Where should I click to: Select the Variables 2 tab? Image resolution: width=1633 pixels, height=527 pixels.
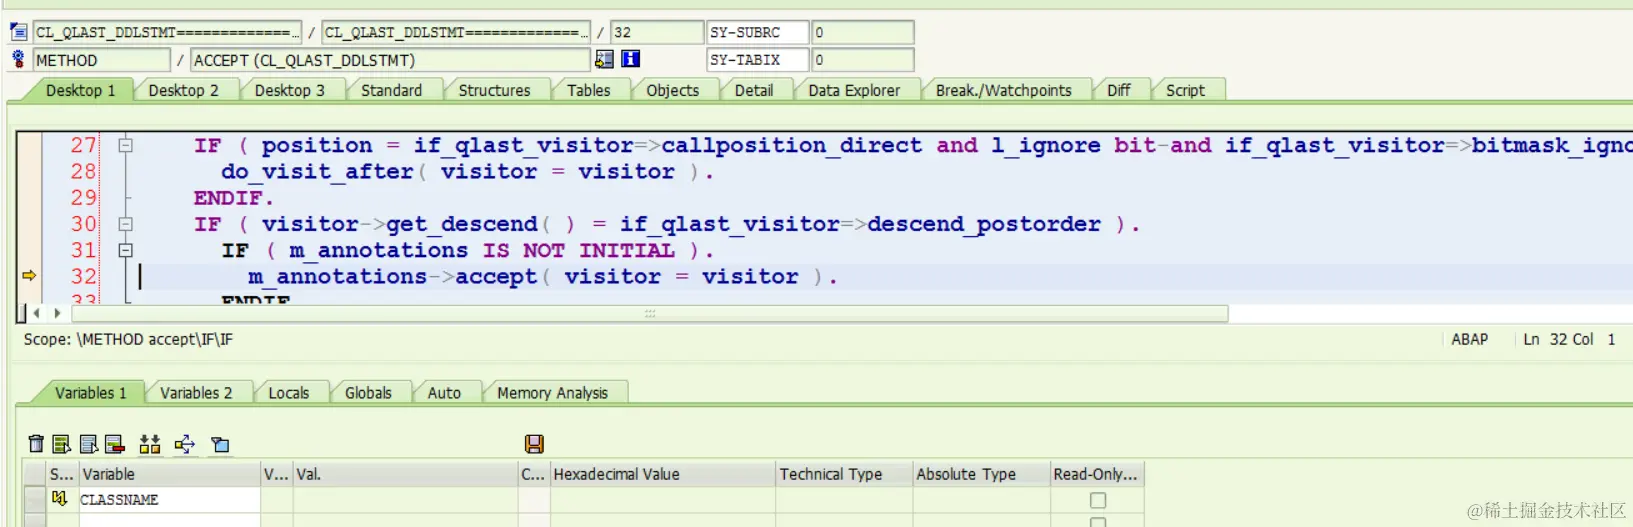196,393
